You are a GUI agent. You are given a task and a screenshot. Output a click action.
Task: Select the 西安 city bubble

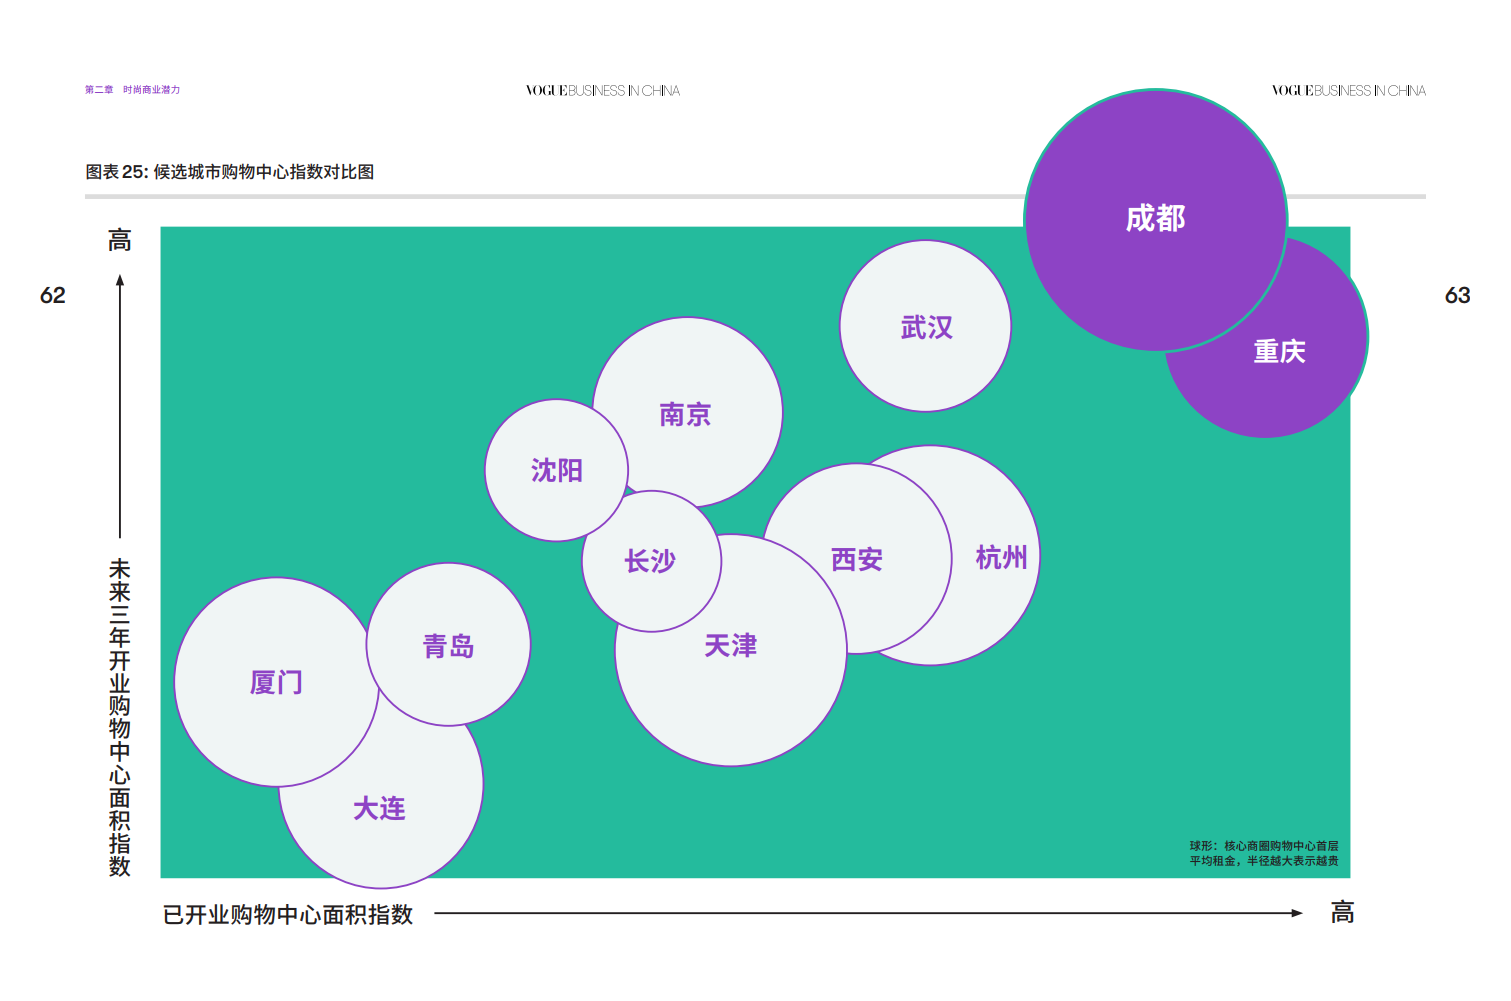(x=857, y=559)
